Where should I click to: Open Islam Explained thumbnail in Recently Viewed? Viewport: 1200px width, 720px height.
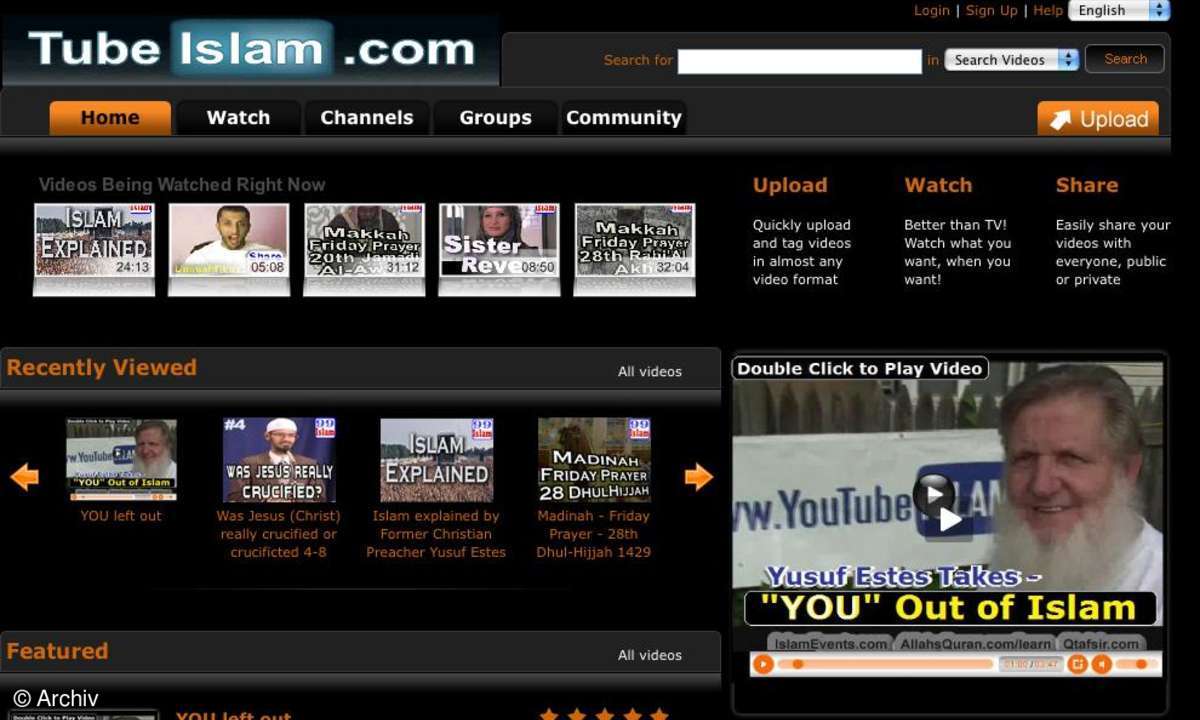436,460
